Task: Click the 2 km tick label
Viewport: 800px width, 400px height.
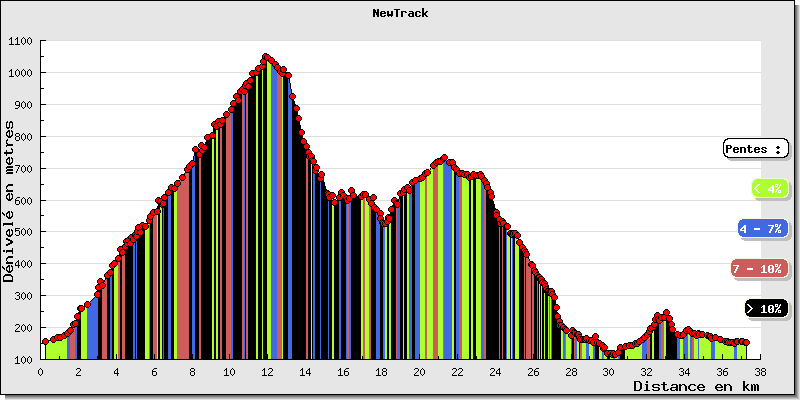Action: pyautogui.click(x=79, y=372)
